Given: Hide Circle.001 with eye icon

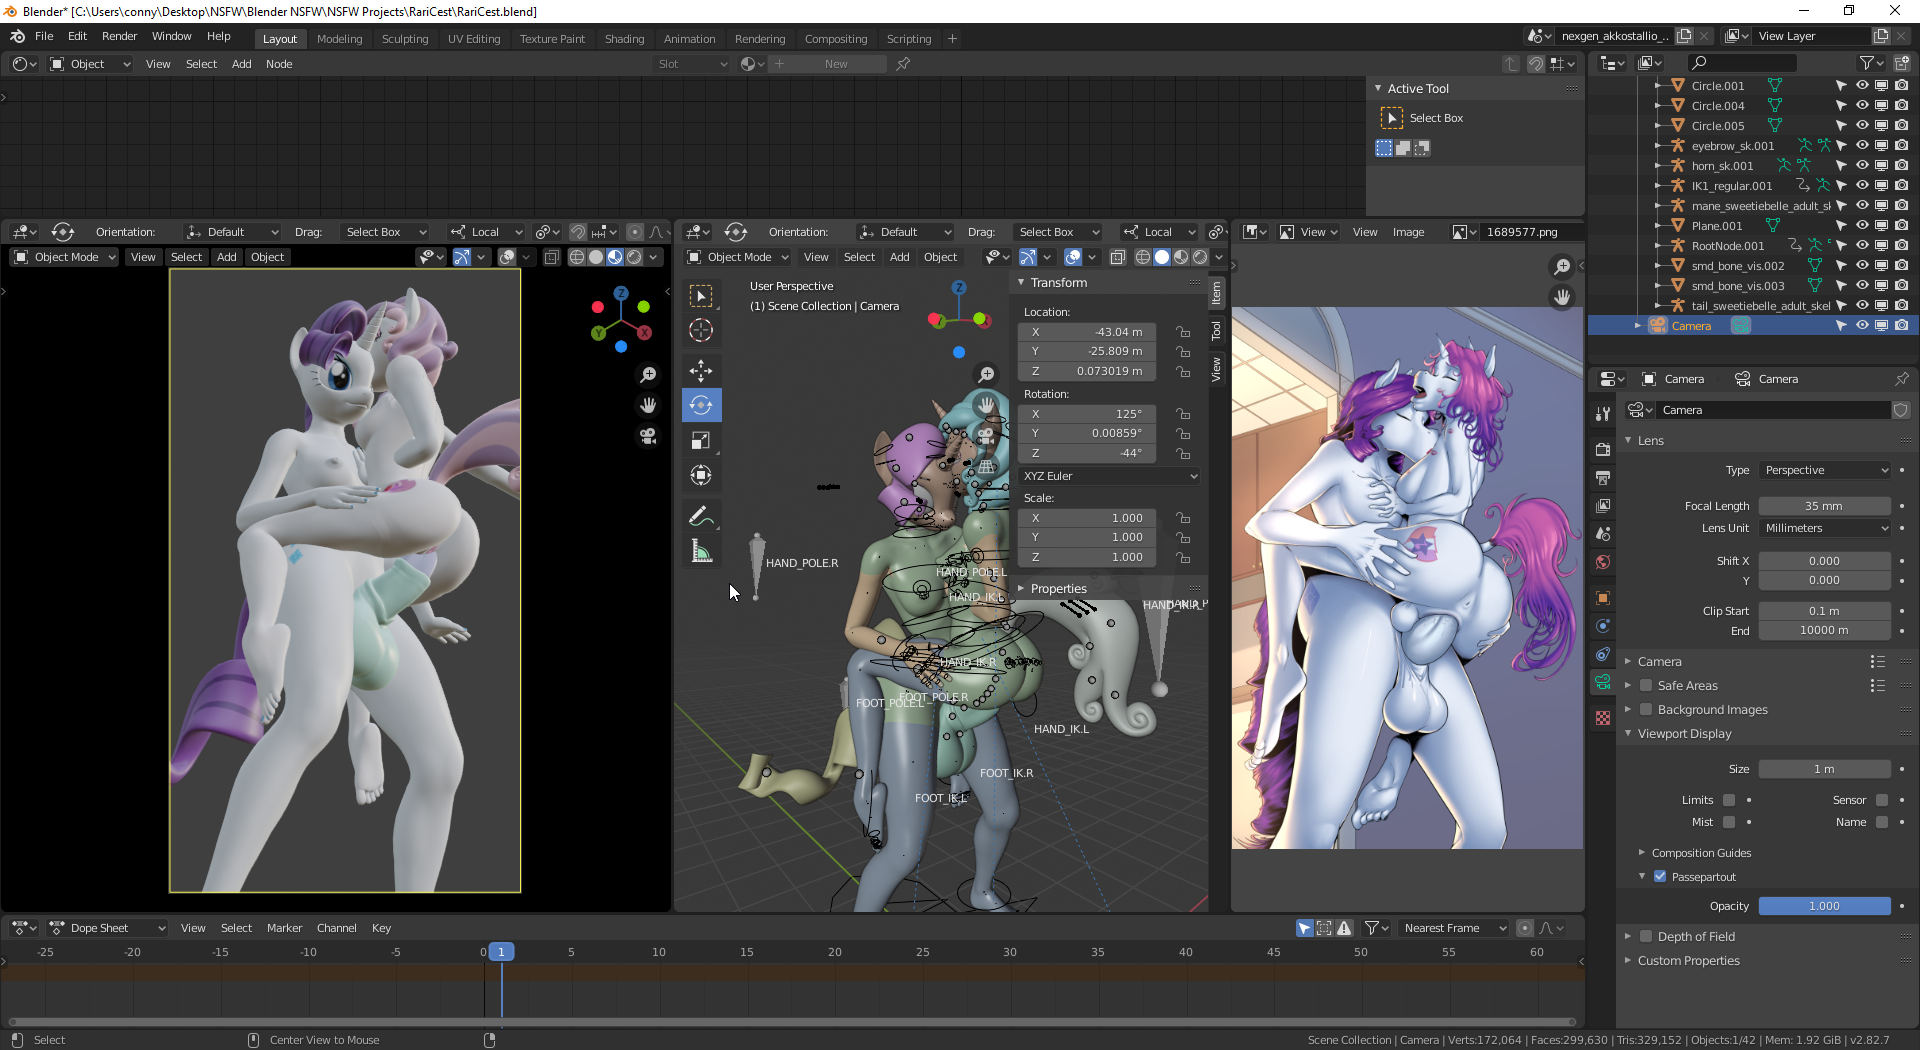Looking at the screenshot, I should tap(1862, 86).
